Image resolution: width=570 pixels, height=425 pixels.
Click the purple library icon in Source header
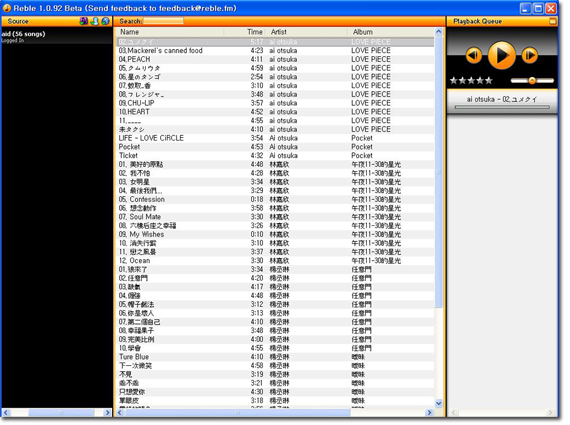[x=84, y=21]
